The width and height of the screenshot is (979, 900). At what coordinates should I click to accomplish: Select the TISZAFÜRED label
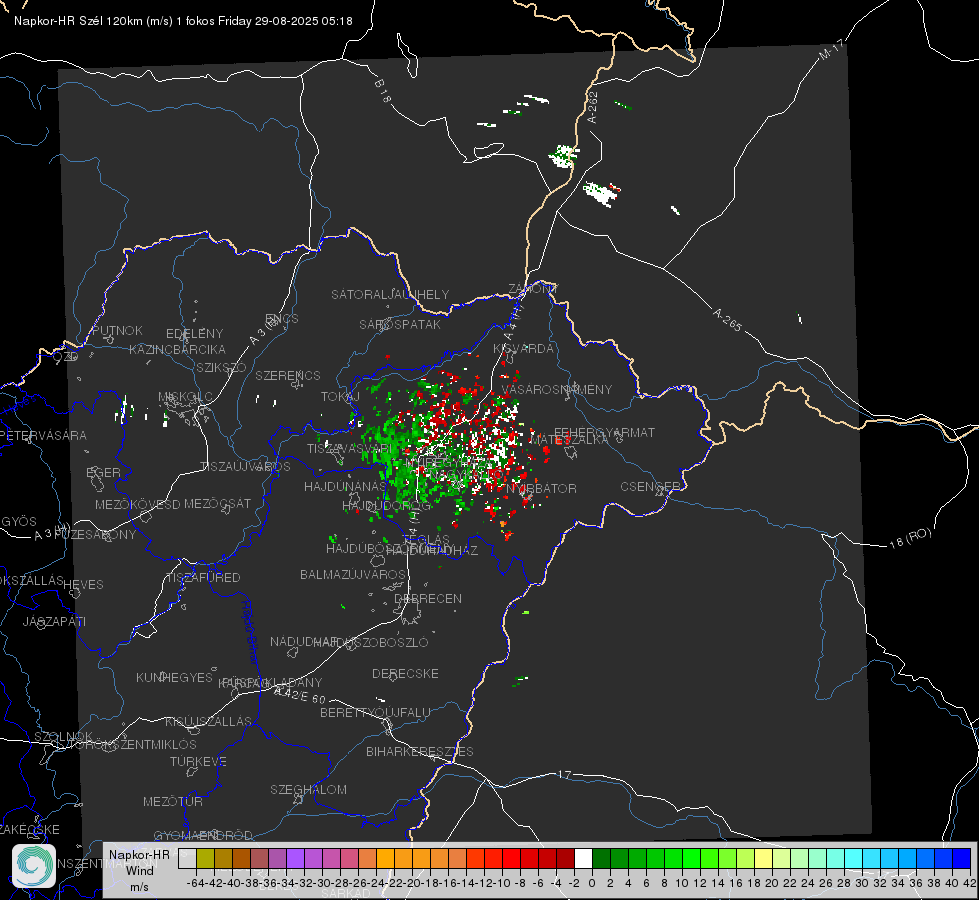[204, 578]
